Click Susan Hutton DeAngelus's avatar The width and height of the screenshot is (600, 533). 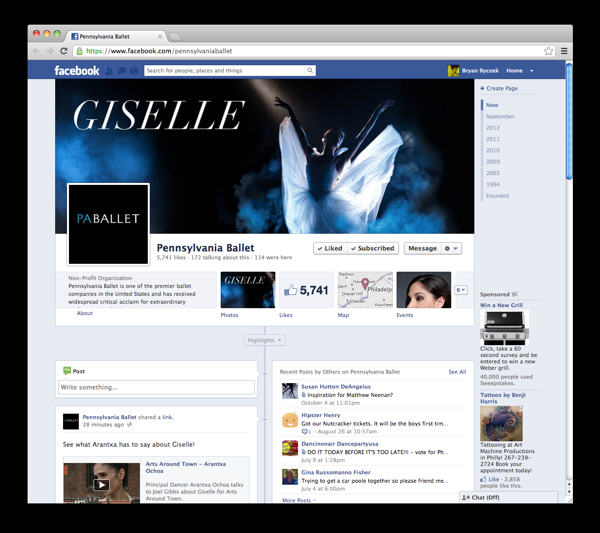coord(290,391)
